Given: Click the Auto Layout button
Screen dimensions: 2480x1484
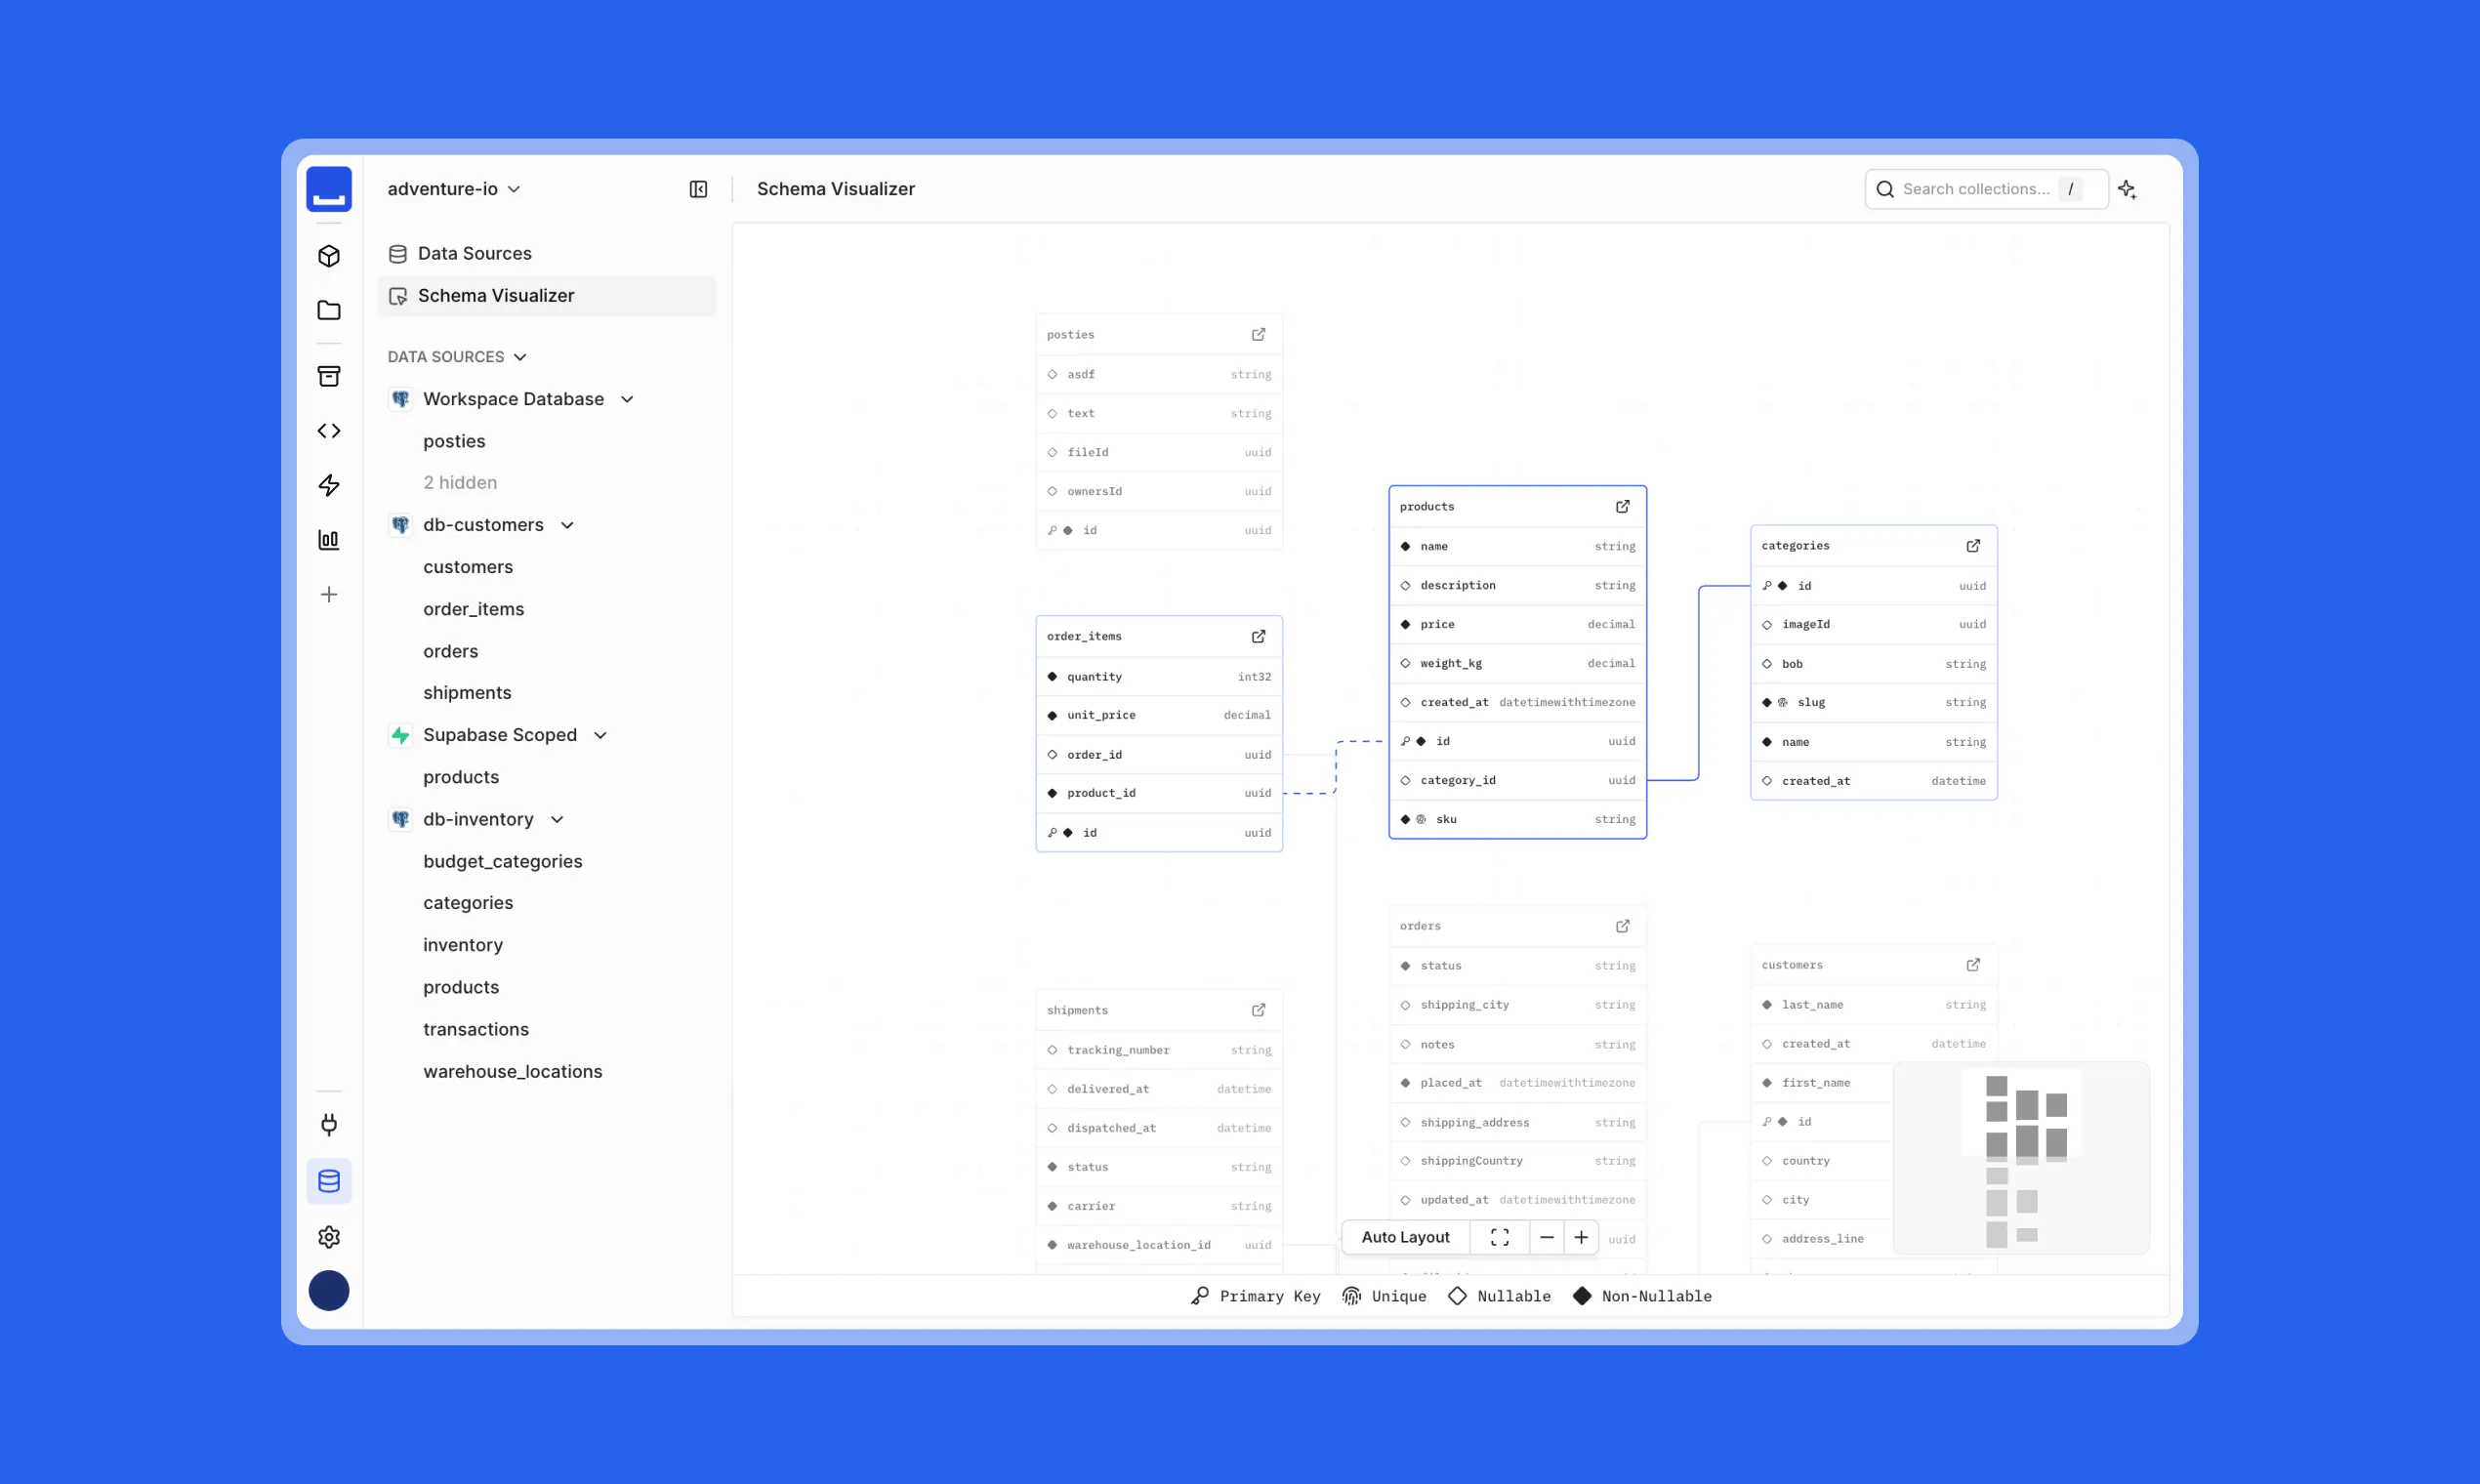Looking at the screenshot, I should (1405, 1237).
